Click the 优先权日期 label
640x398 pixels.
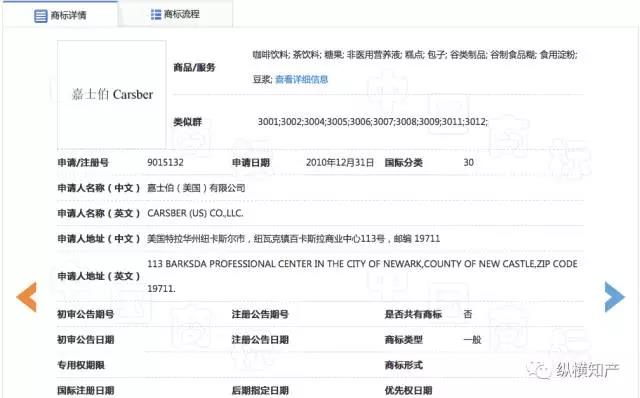[x=408, y=390]
